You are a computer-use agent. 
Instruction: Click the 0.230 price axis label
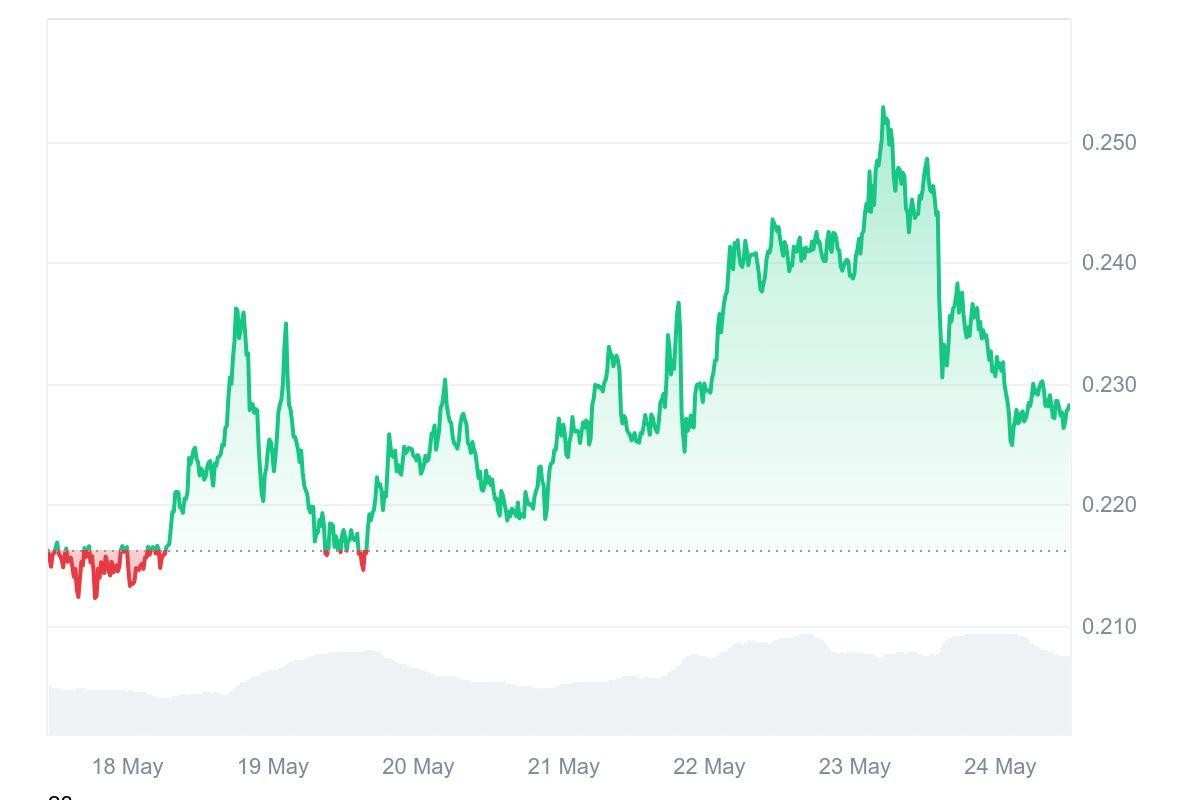(1109, 385)
